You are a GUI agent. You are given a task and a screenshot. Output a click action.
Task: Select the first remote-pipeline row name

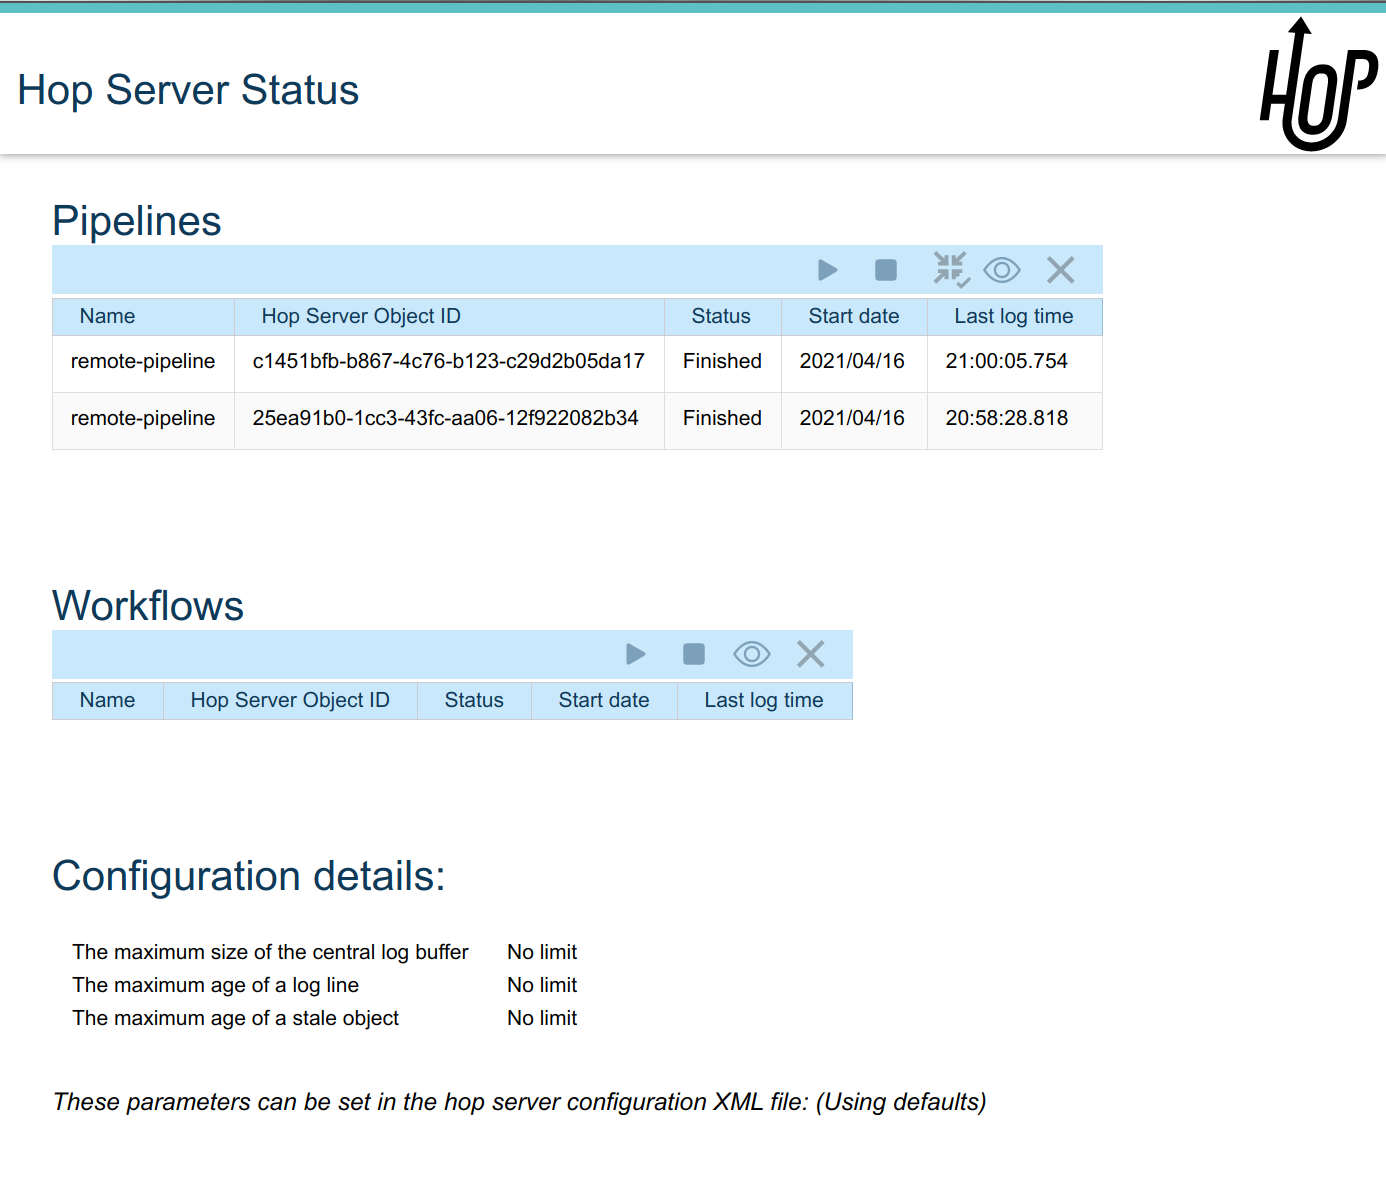pyautogui.click(x=143, y=361)
